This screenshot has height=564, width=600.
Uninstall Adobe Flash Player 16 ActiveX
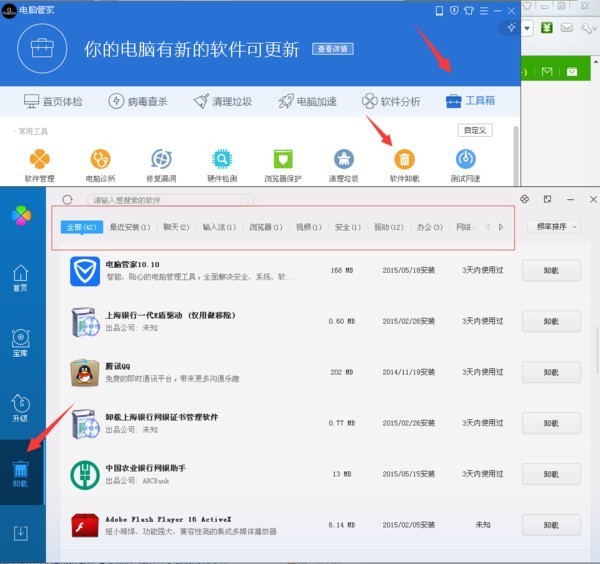click(551, 525)
